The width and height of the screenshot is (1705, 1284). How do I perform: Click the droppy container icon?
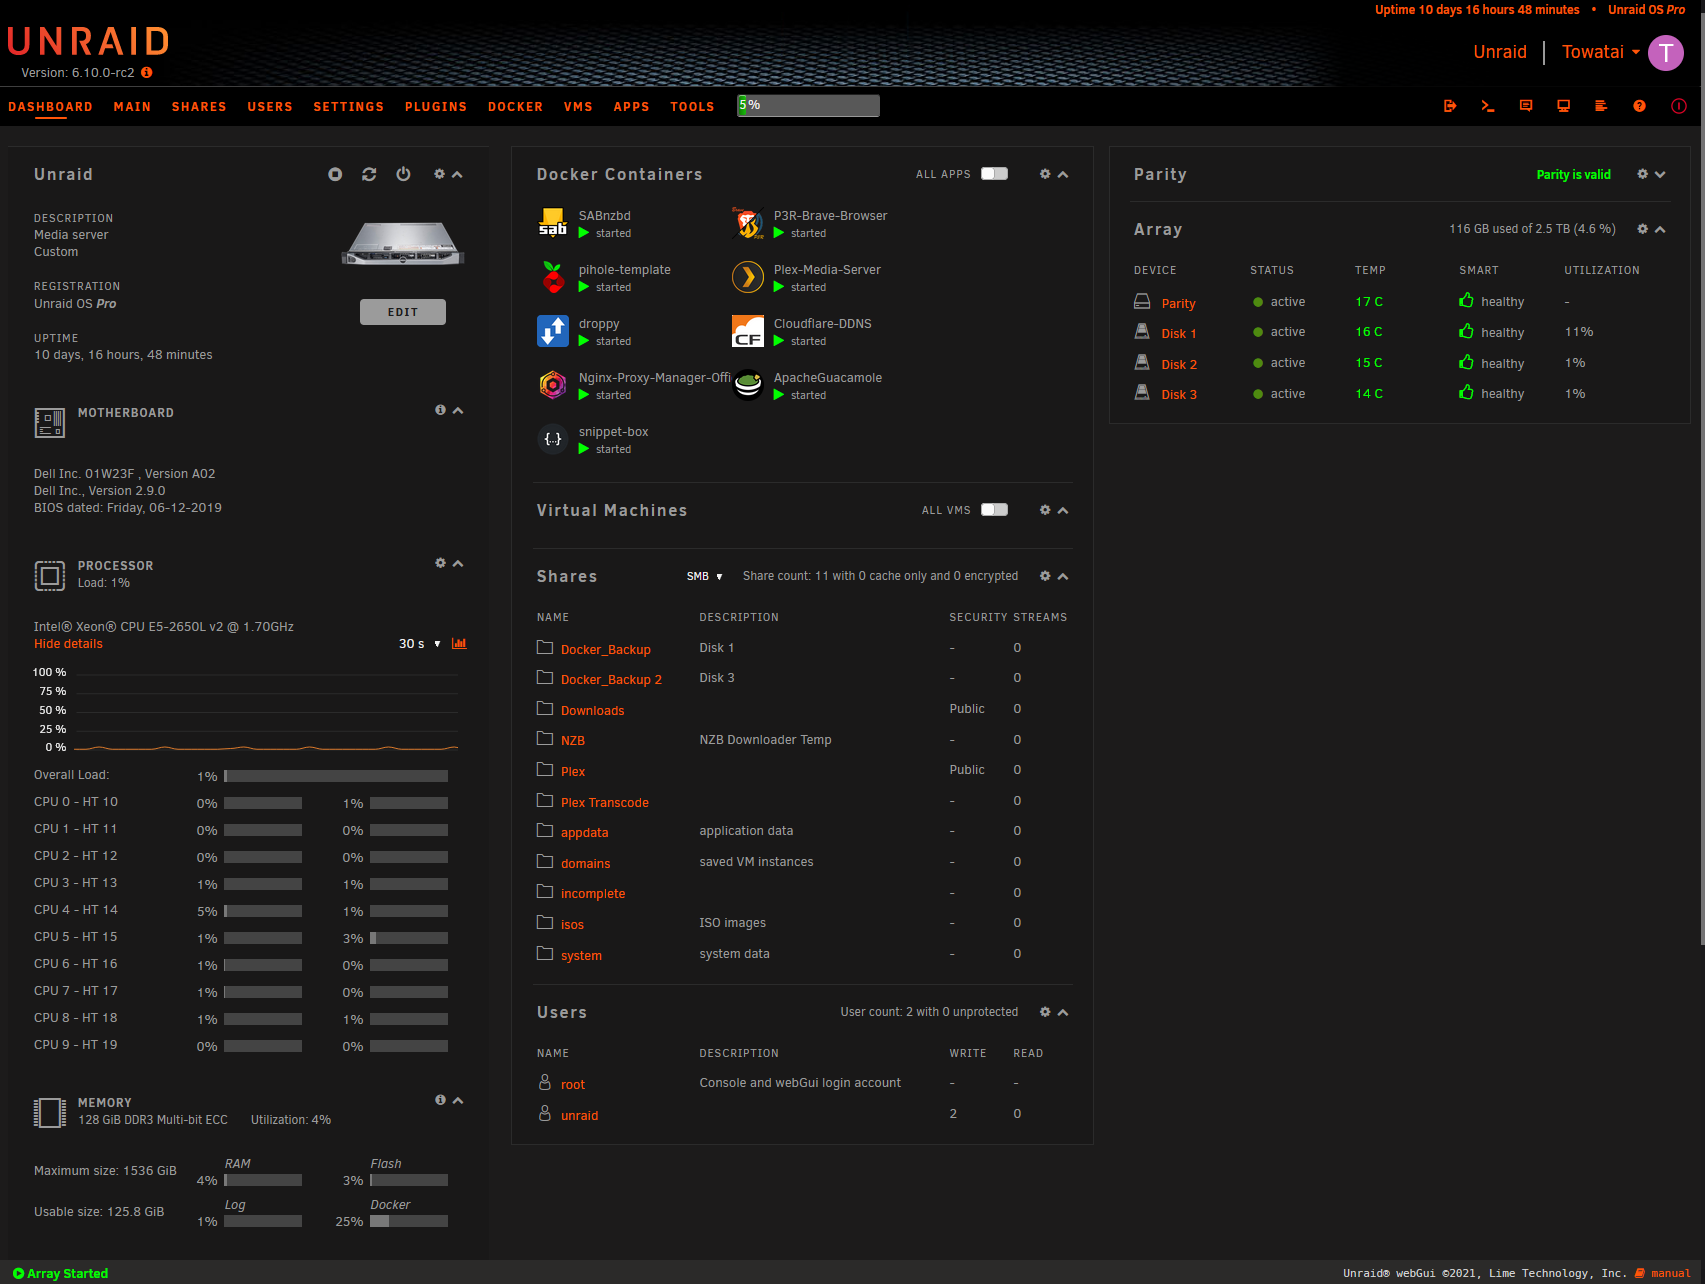tap(553, 331)
